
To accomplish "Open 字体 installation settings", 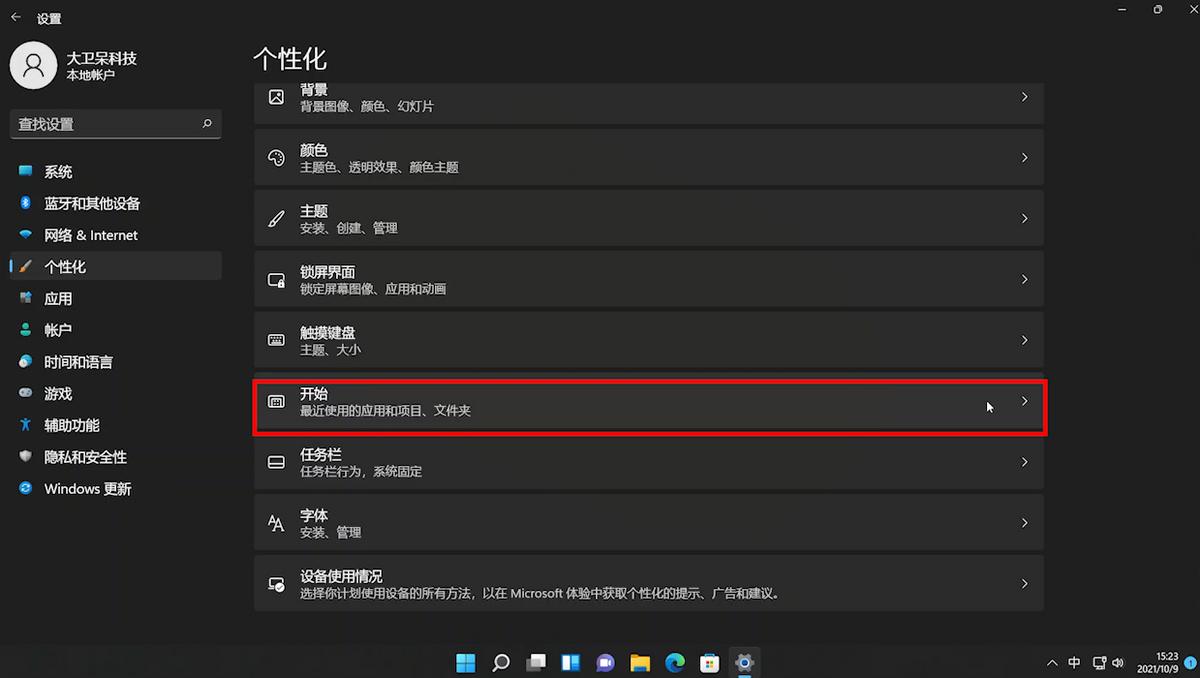I will coord(650,522).
